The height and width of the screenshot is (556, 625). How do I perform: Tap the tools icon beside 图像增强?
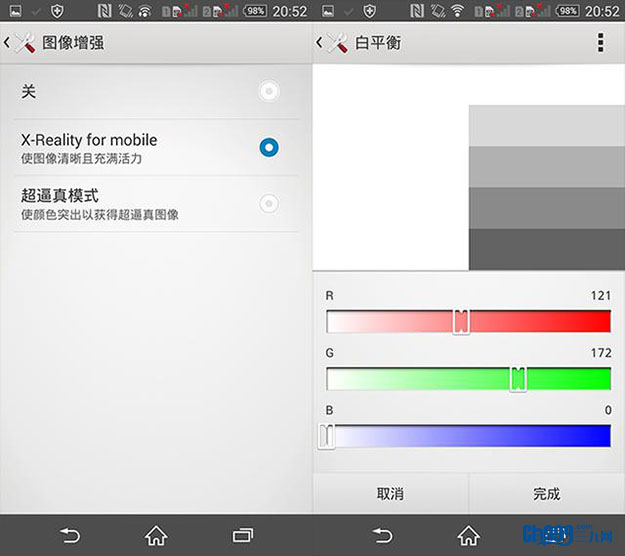pyautogui.click(x=25, y=43)
